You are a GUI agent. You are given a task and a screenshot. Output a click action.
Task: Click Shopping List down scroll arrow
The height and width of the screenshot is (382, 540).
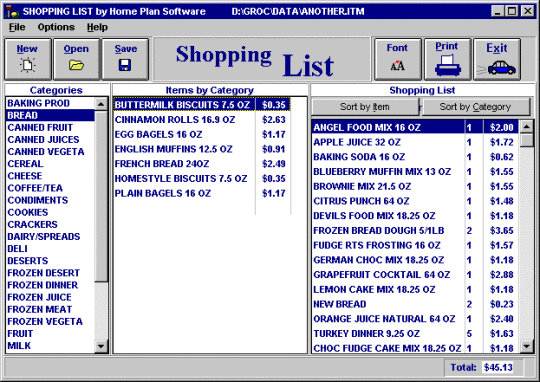point(527,346)
